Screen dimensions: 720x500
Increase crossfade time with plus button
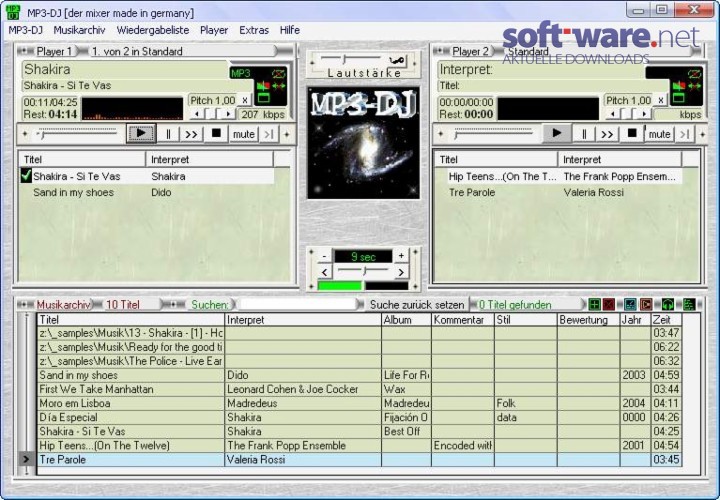pos(401,256)
